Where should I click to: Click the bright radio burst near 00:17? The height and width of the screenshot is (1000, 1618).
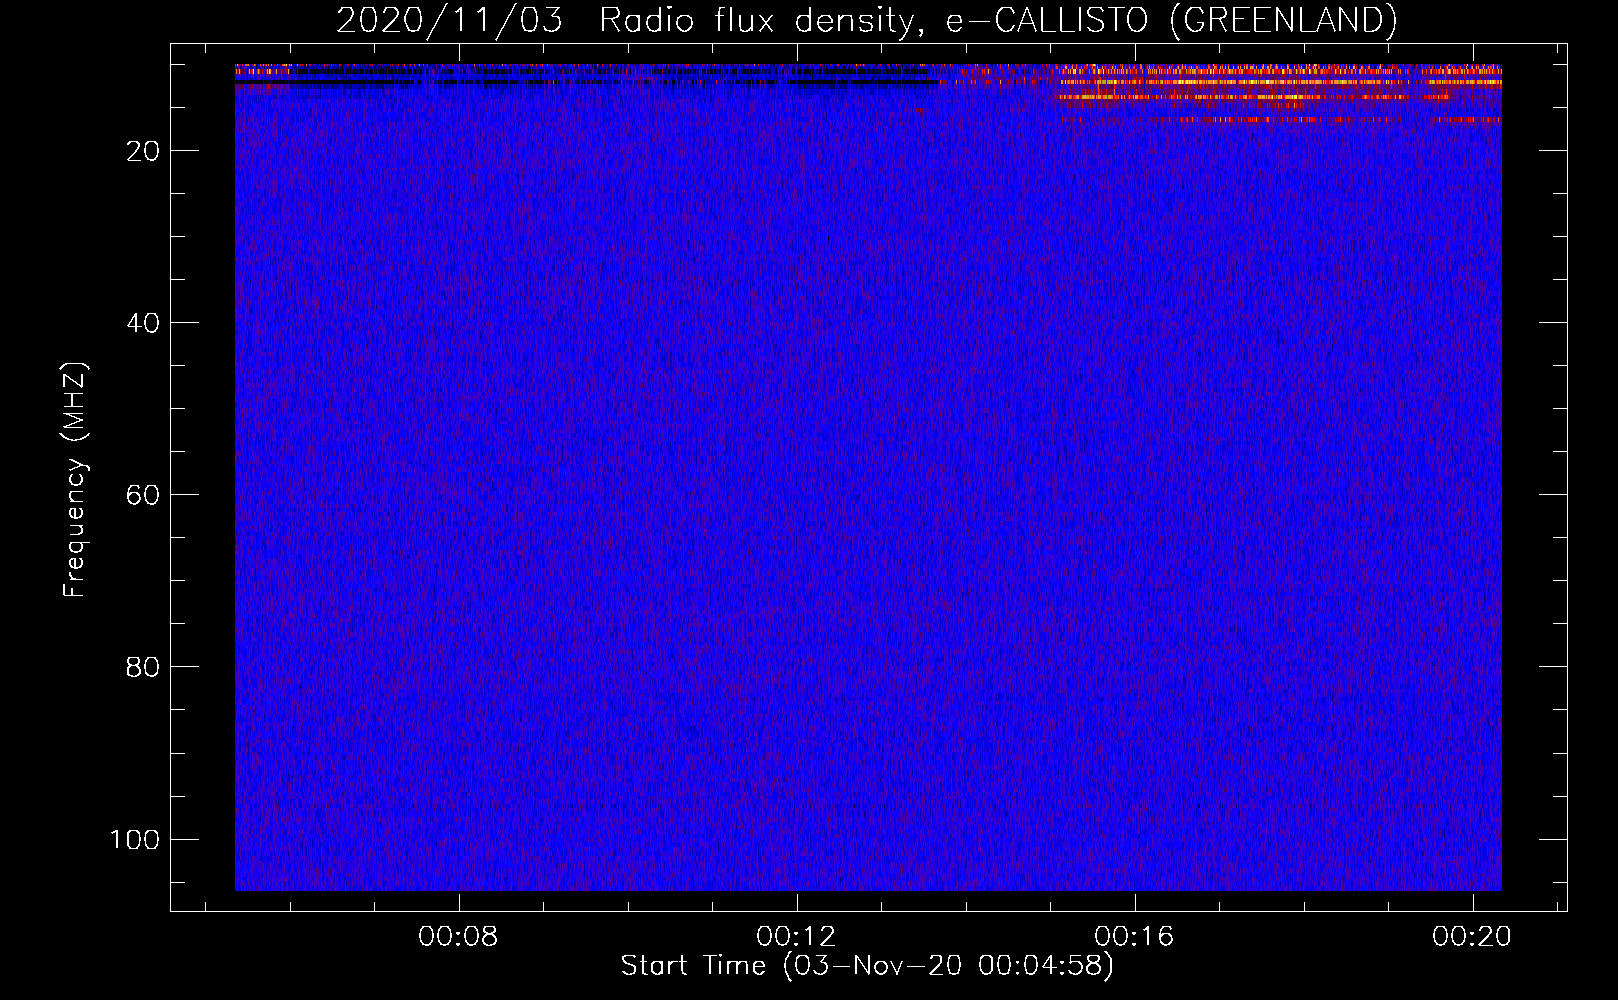[x=1280, y=92]
